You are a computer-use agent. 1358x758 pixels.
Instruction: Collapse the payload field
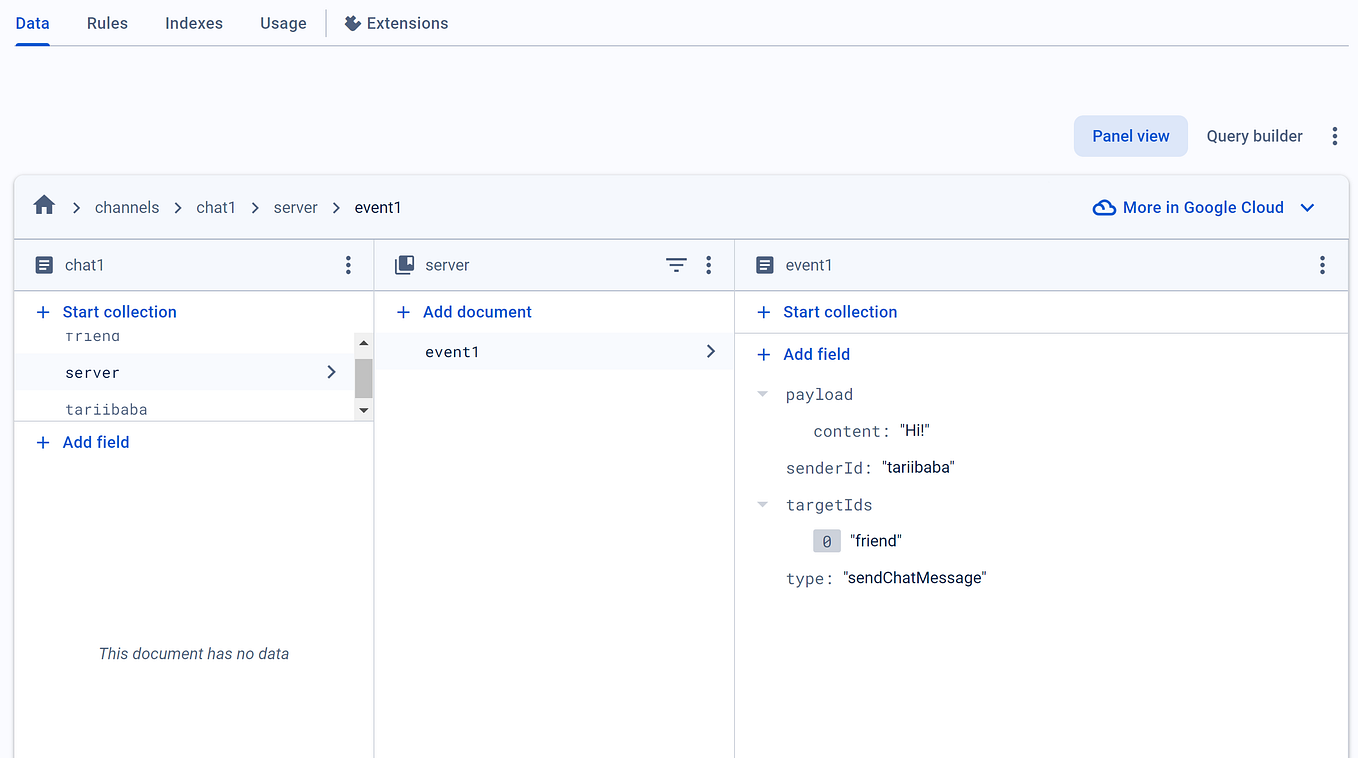tap(763, 394)
